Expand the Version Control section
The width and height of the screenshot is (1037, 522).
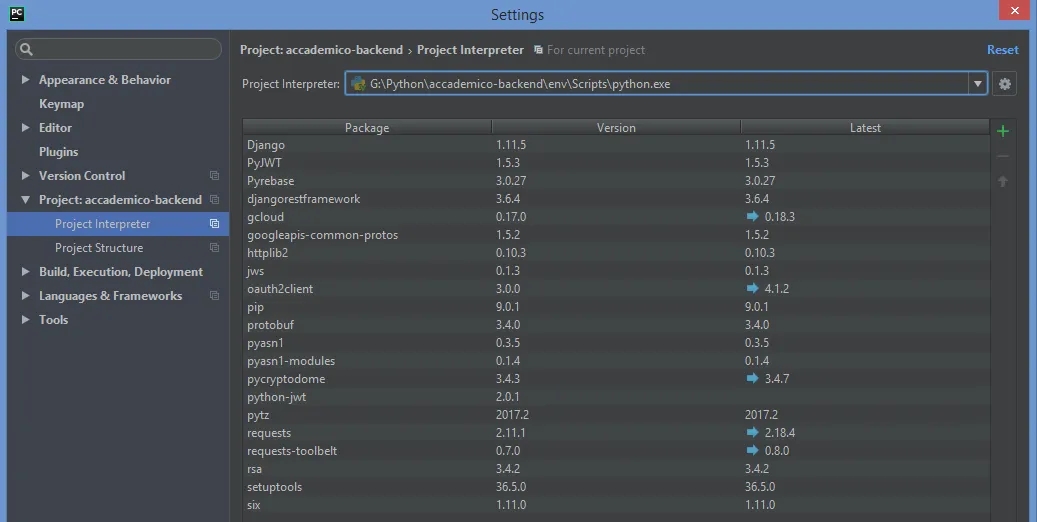pyautogui.click(x=25, y=175)
